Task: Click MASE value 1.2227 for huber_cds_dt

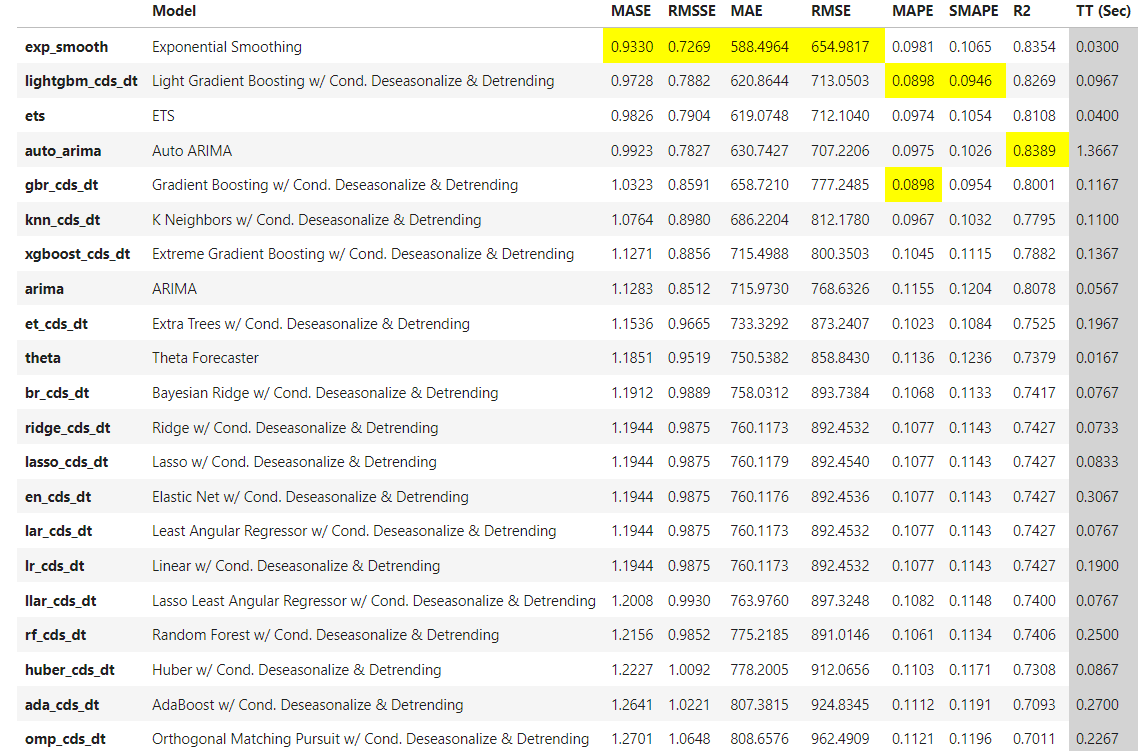Action: click(x=631, y=670)
